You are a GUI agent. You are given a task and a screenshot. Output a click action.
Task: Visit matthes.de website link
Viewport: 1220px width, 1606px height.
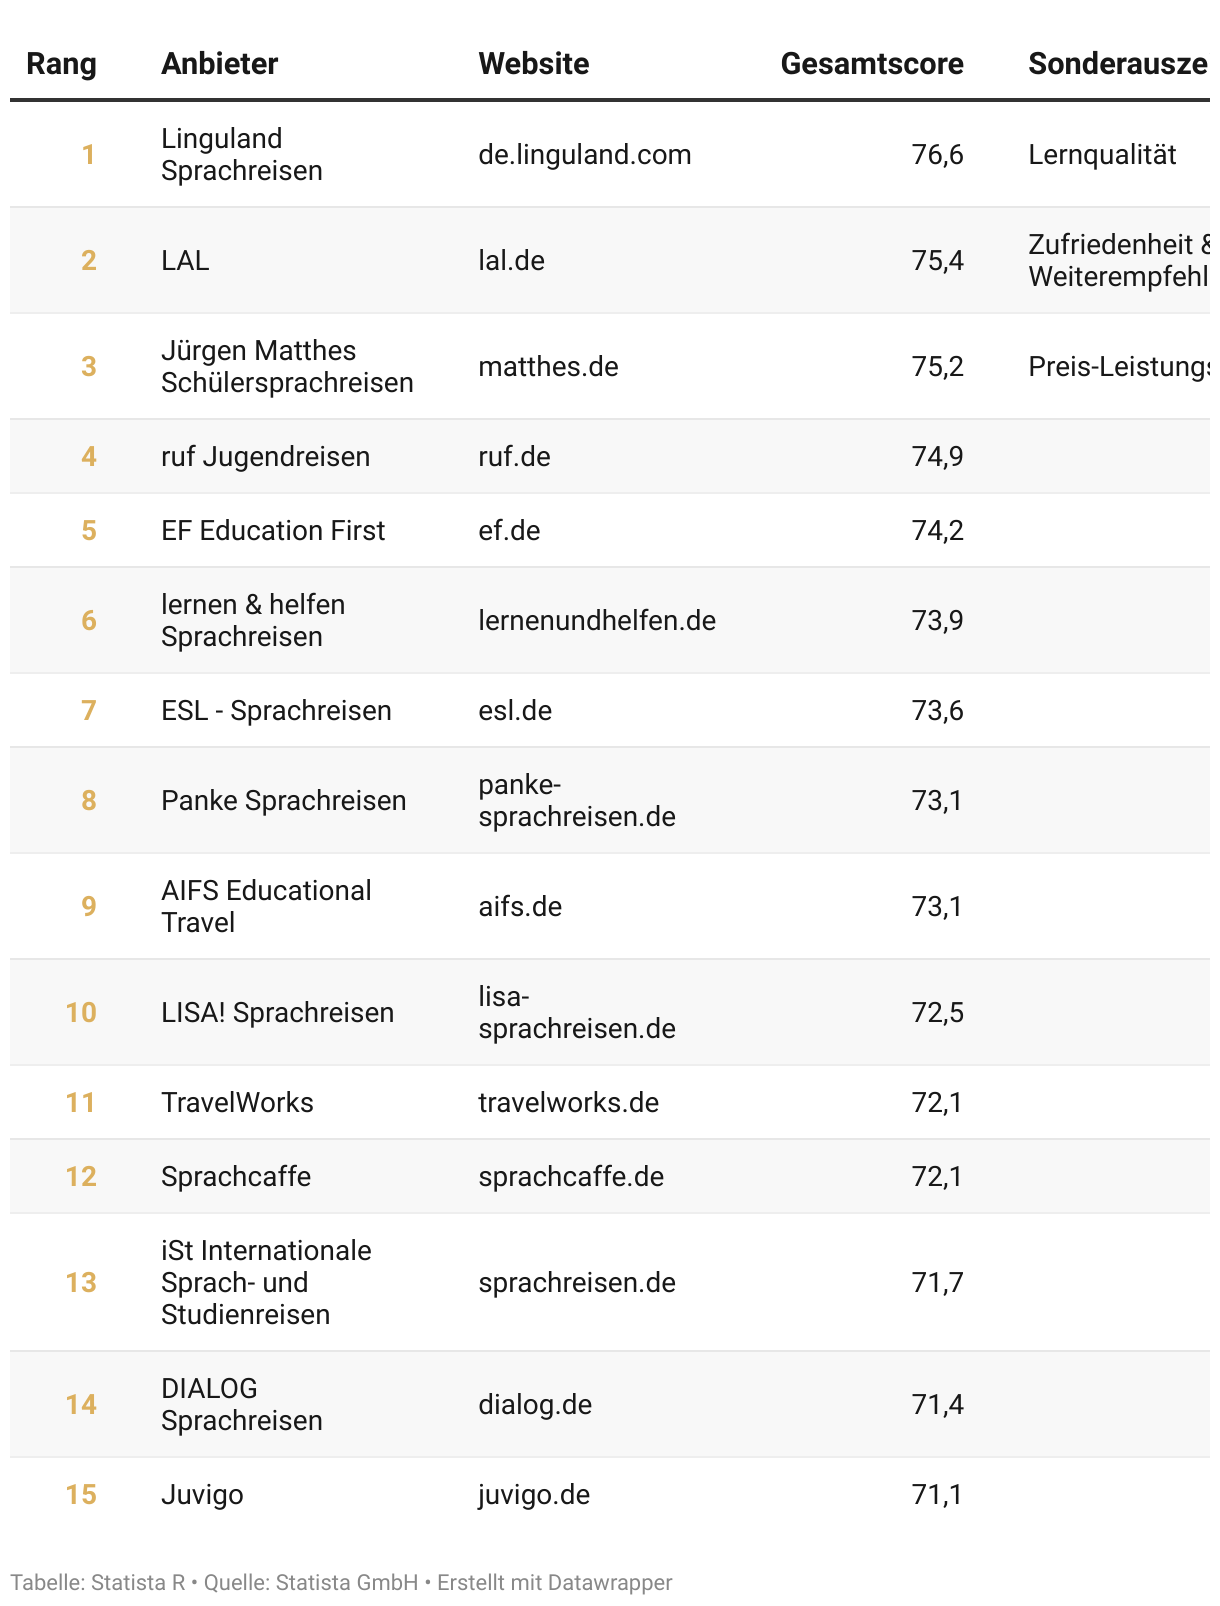click(x=548, y=367)
